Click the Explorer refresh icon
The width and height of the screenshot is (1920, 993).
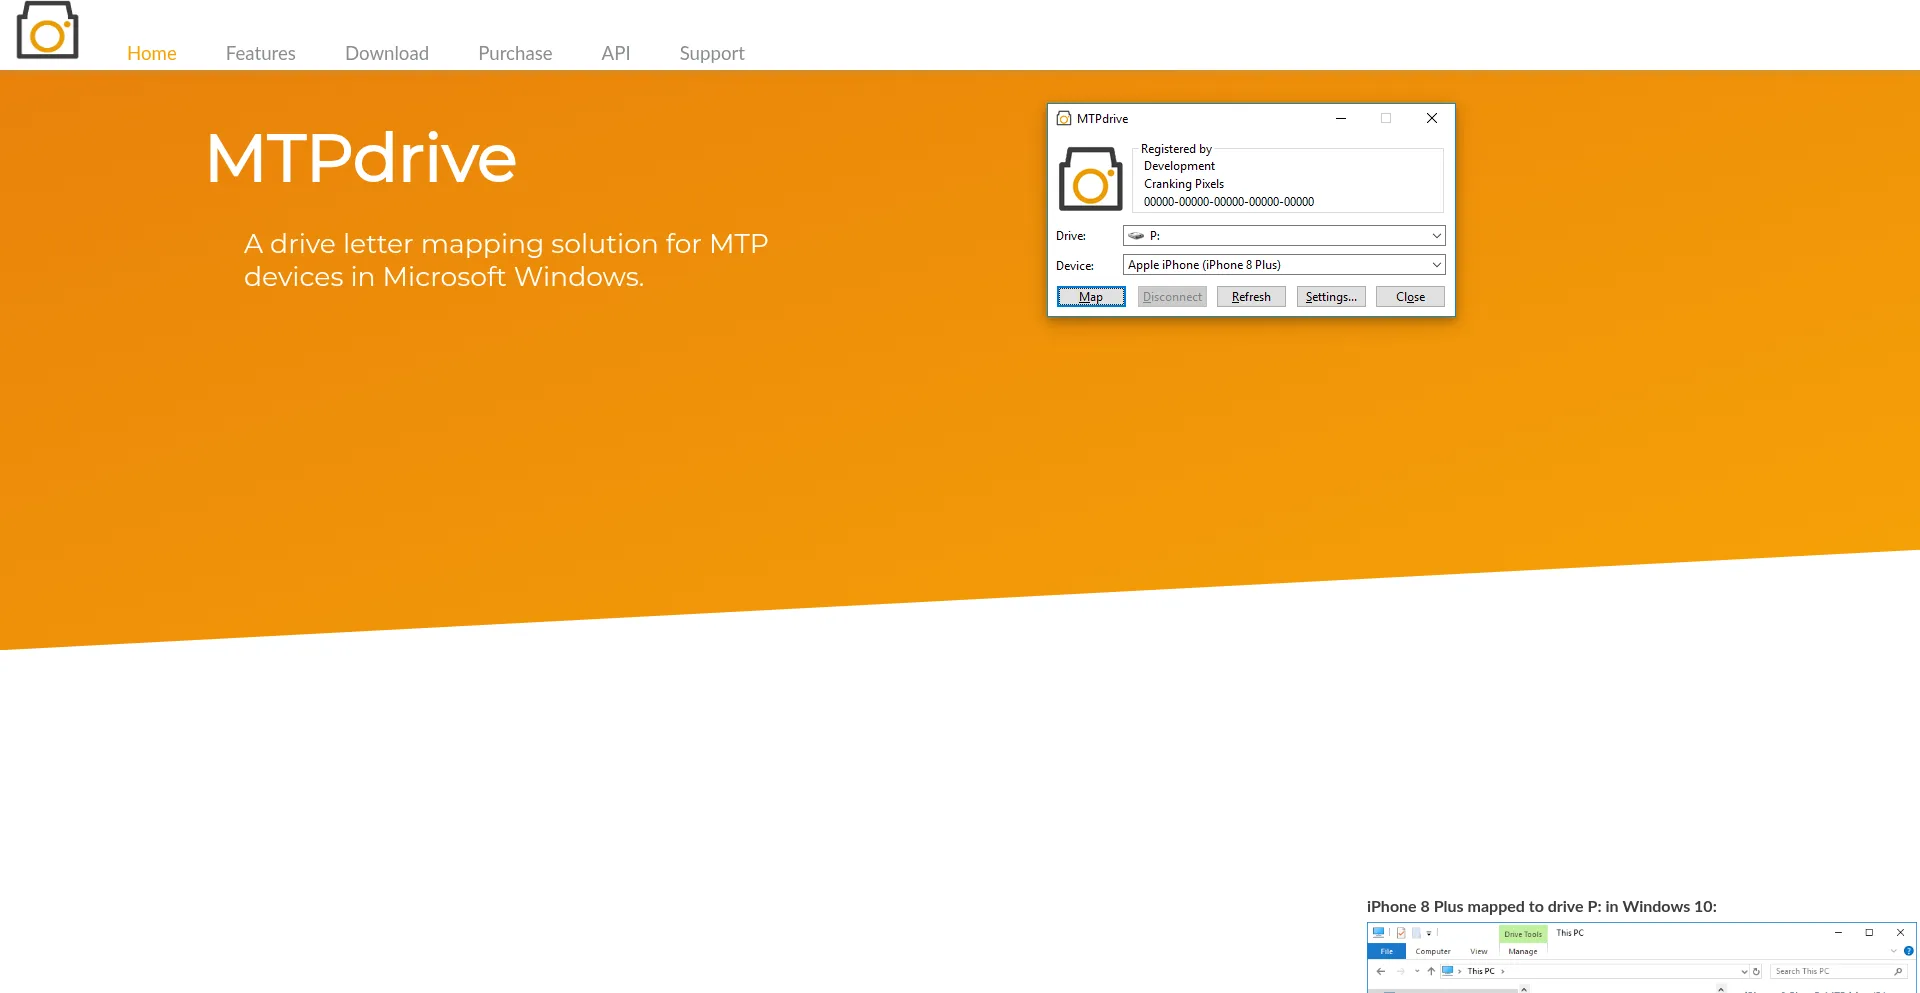coord(1756,972)
